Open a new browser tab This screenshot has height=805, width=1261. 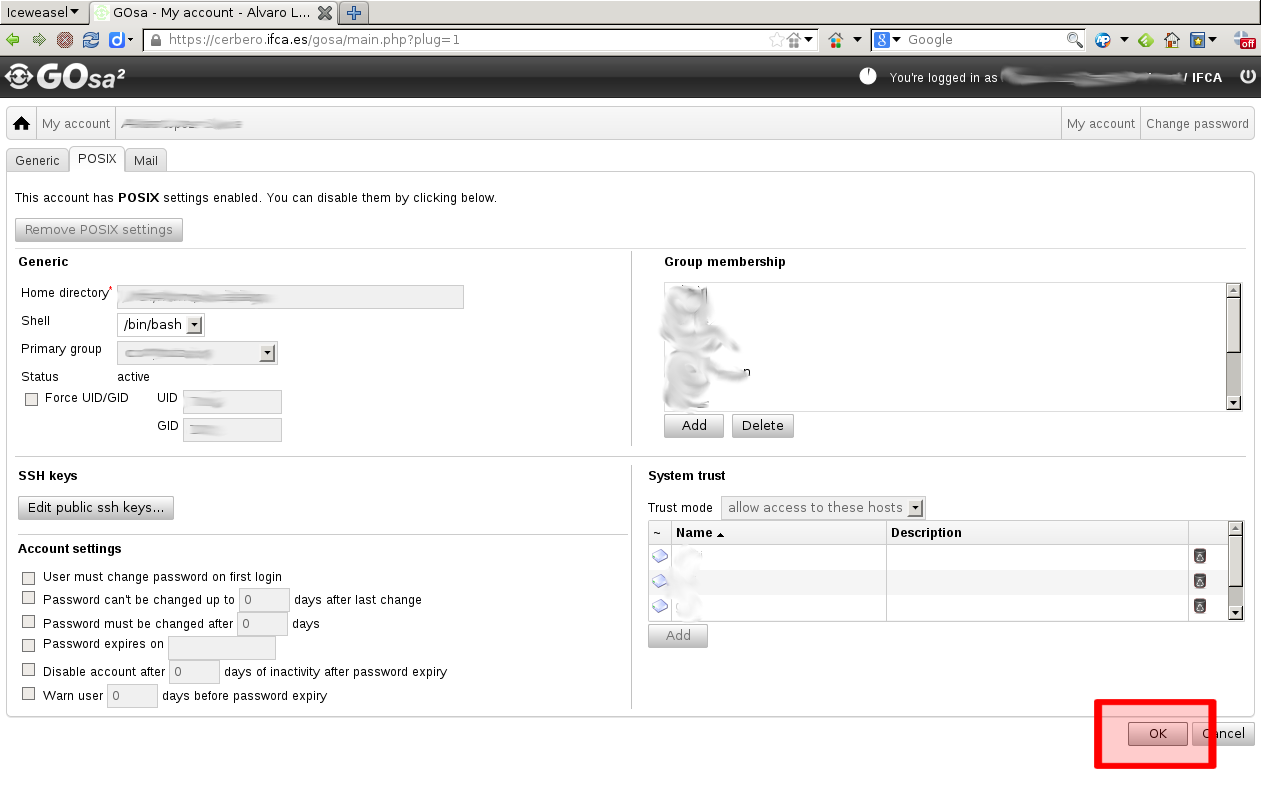pos(353,13)
